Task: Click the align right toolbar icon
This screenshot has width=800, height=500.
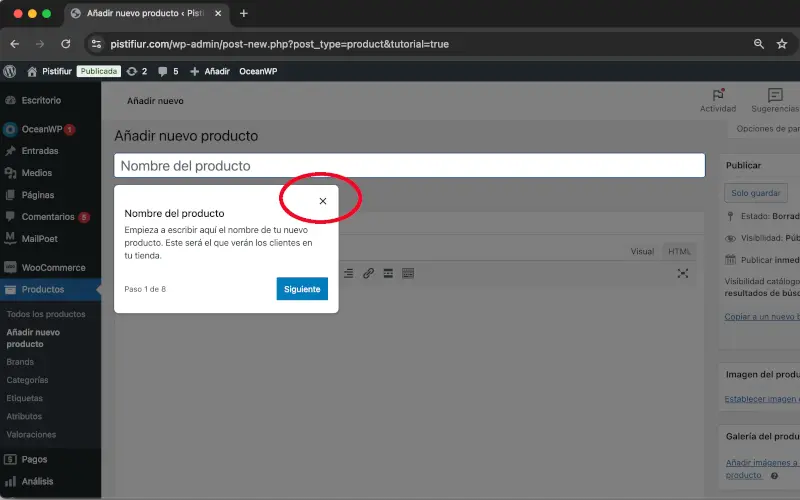Action: (x=348, y=273)
